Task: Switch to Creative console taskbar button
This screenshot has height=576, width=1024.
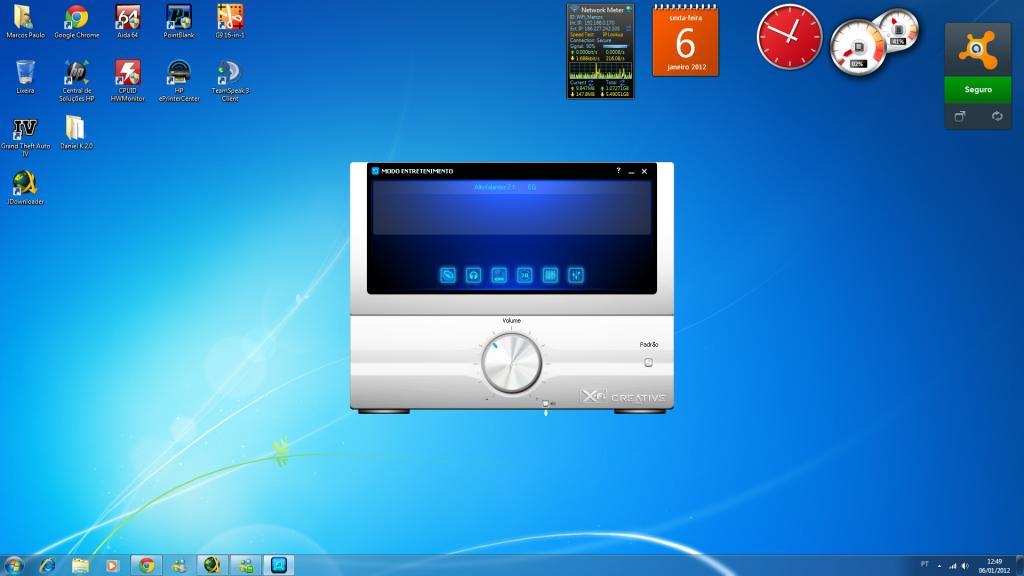Action: [279, 566]
